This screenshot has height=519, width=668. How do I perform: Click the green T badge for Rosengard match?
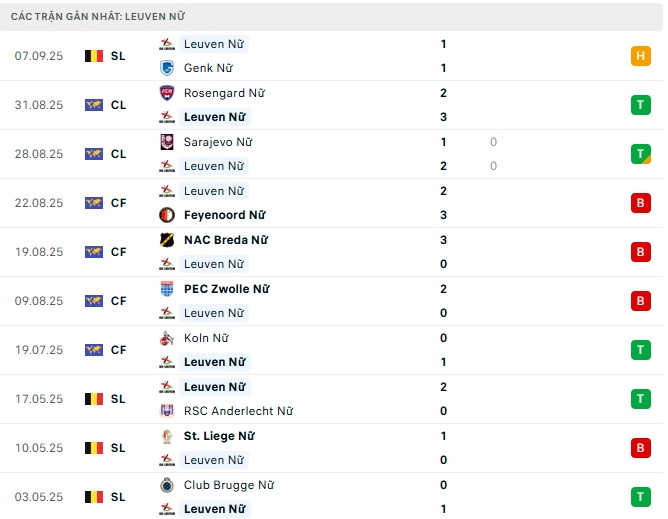point(641,105)
